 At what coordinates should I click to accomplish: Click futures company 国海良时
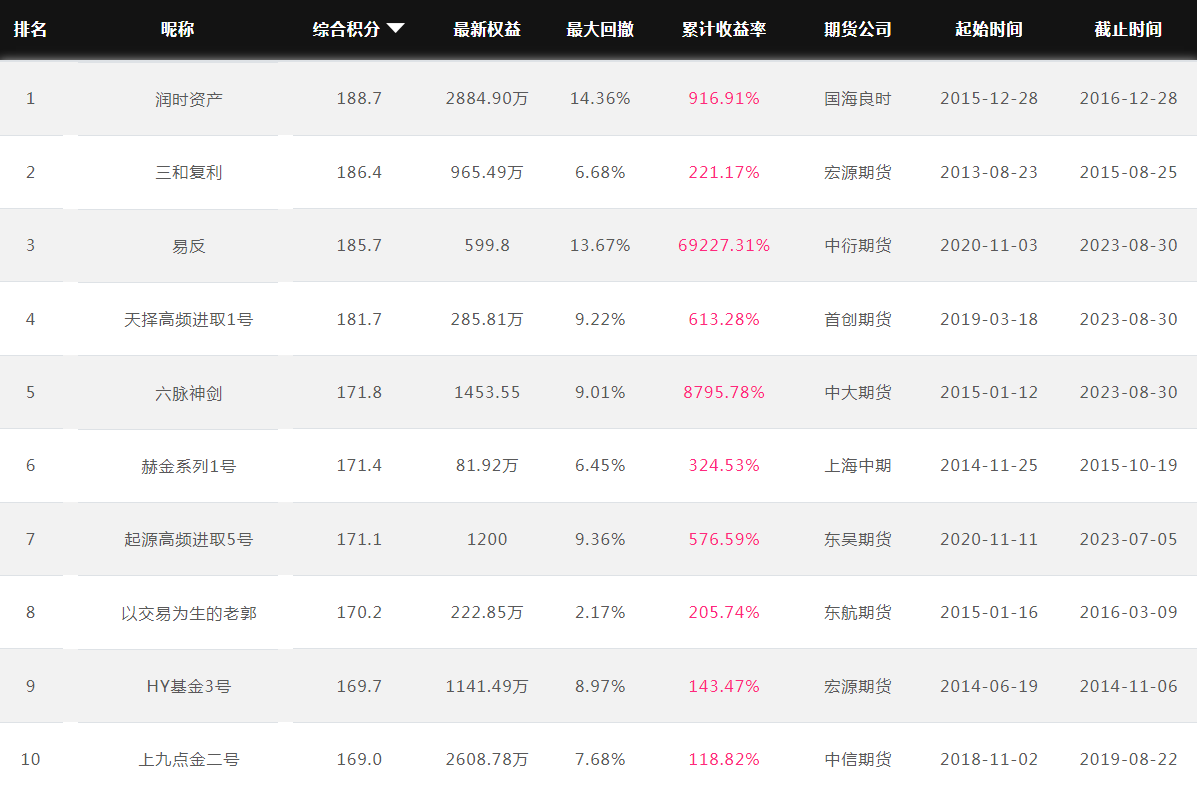tap(858, 99)
